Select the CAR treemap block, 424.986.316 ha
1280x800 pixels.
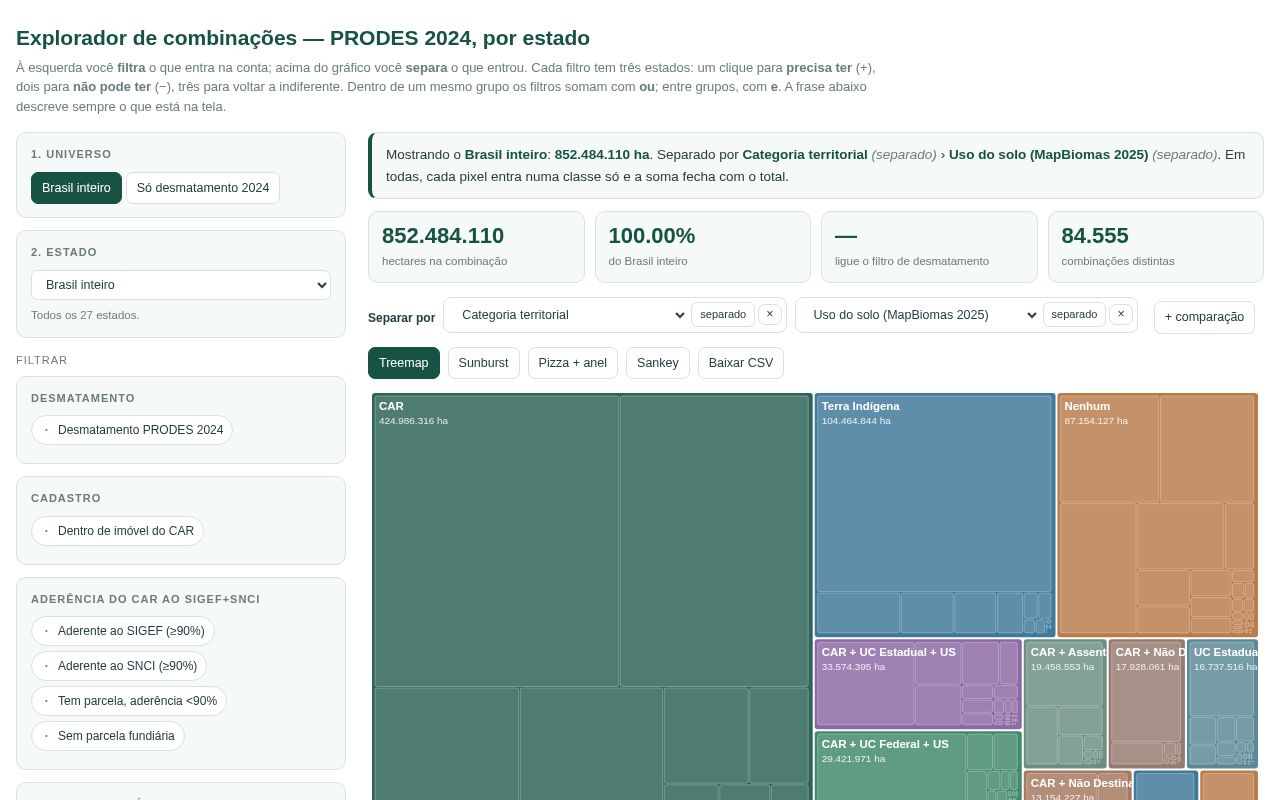click(592, 597)
